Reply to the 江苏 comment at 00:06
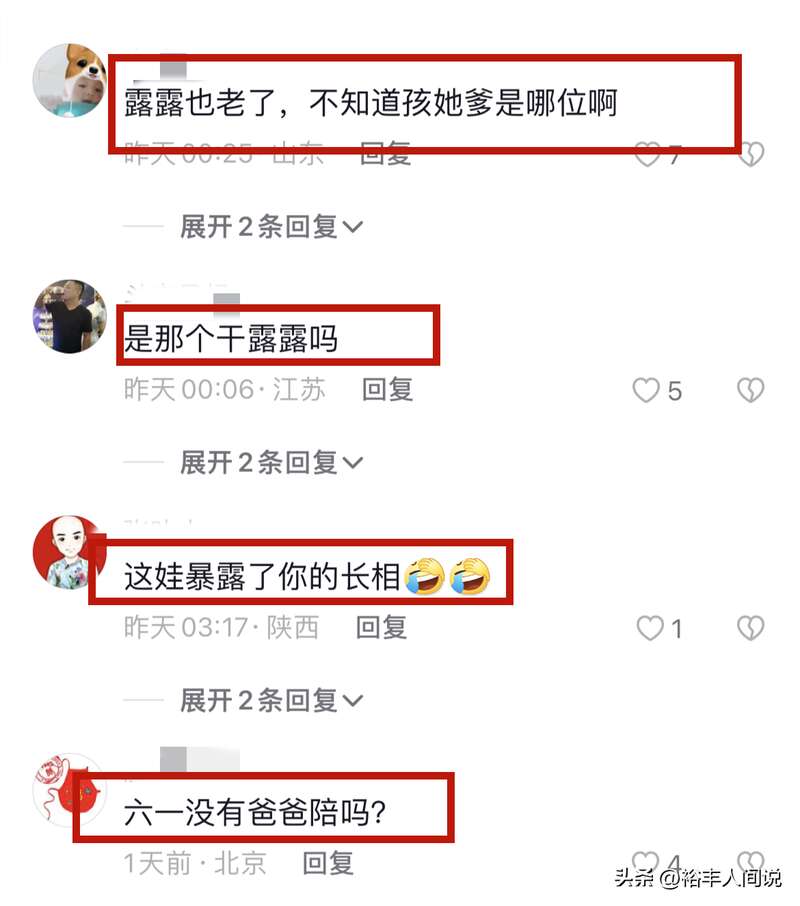Viewport: 800px width, 906px height. tap(388, 389)
